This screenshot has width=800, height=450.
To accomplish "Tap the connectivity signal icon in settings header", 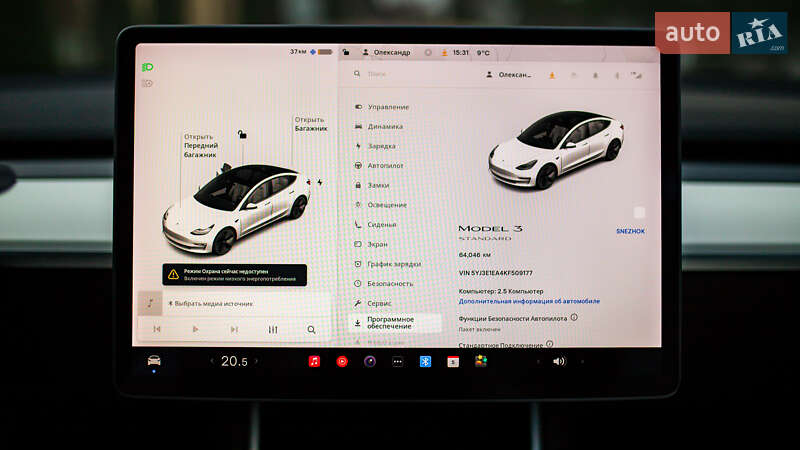I will point(636,76).
